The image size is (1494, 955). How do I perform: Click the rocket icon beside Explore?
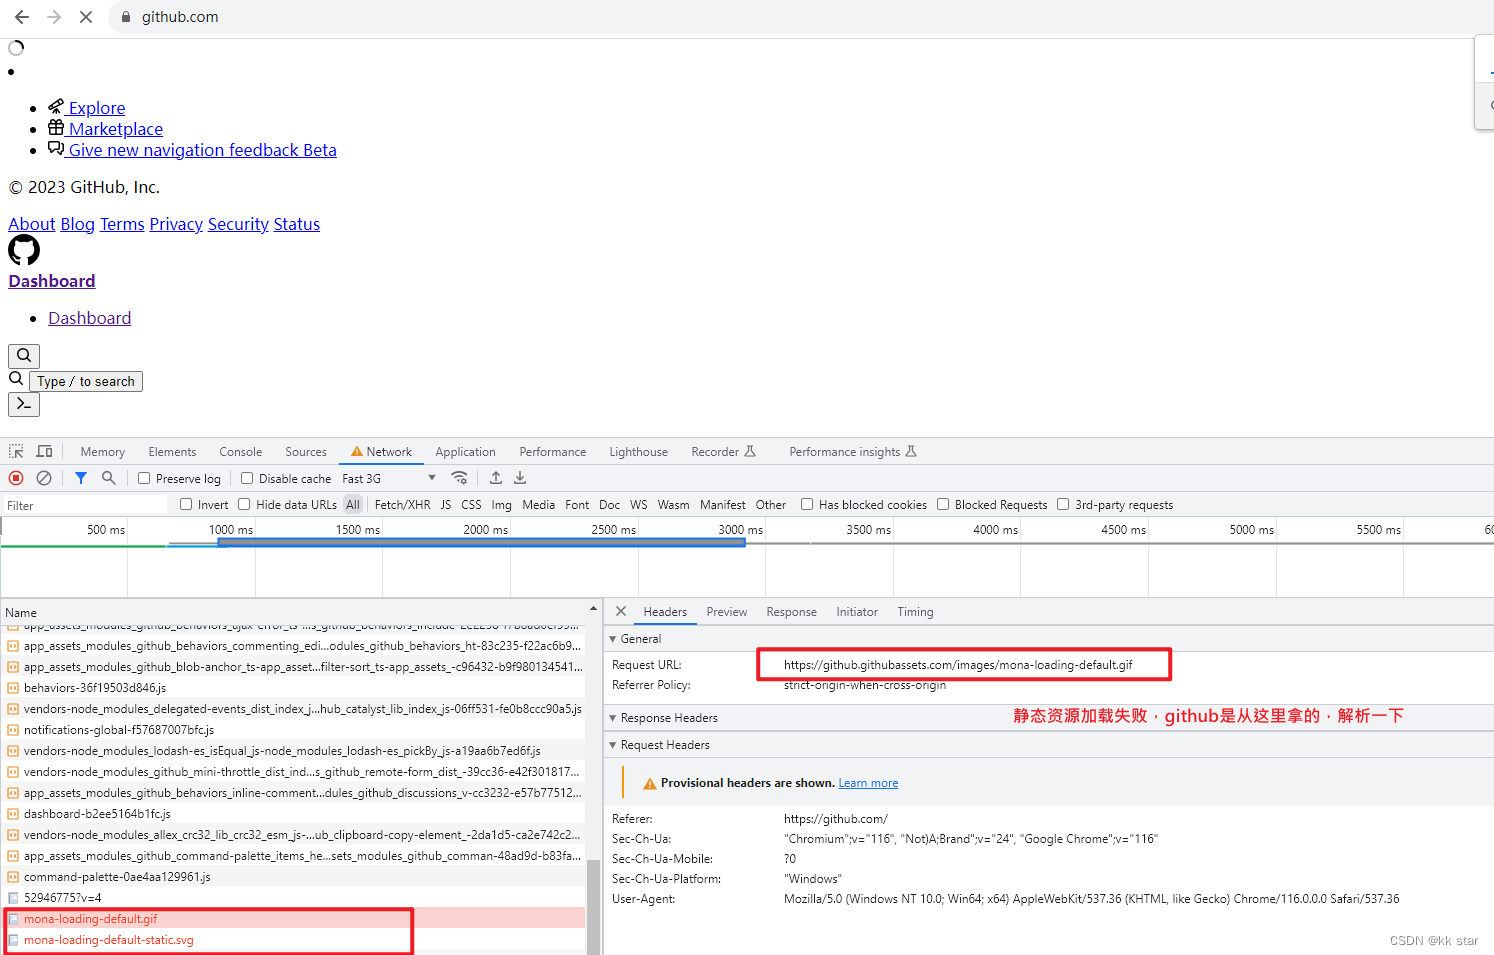pyautogui.click(x=56, y=107)
